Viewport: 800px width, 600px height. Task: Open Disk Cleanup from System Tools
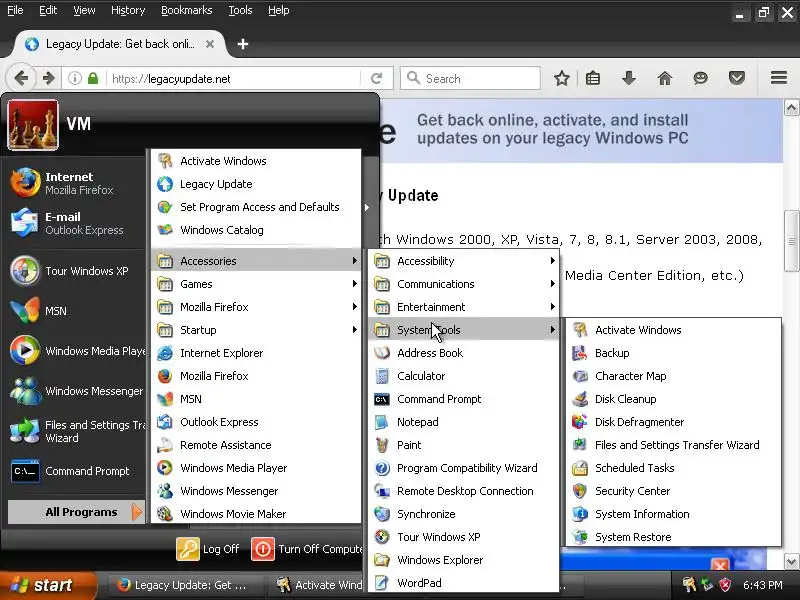click(673, 399)
